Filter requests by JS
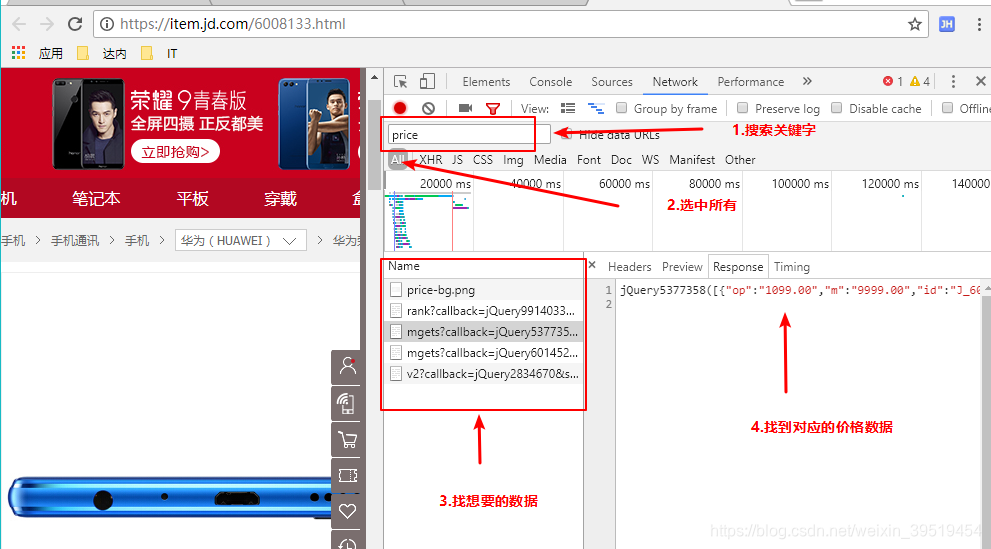The height and width of the screenshot is (549, 991). click(x=458, y=160)
